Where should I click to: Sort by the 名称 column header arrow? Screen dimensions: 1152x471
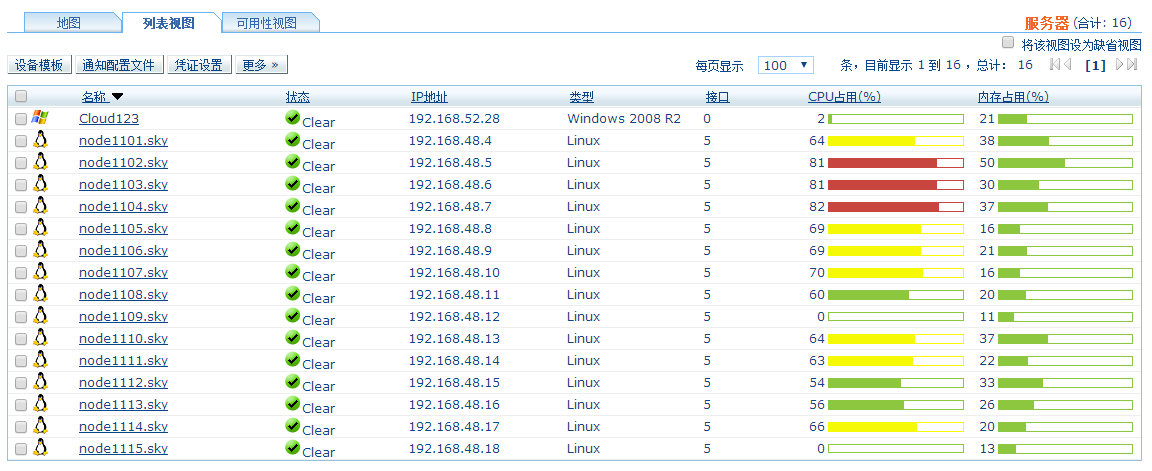coord(117,97)
